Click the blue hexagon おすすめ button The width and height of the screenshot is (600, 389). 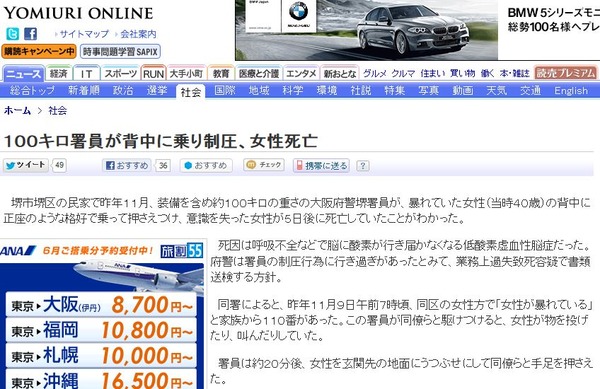(x=206, y=165)
